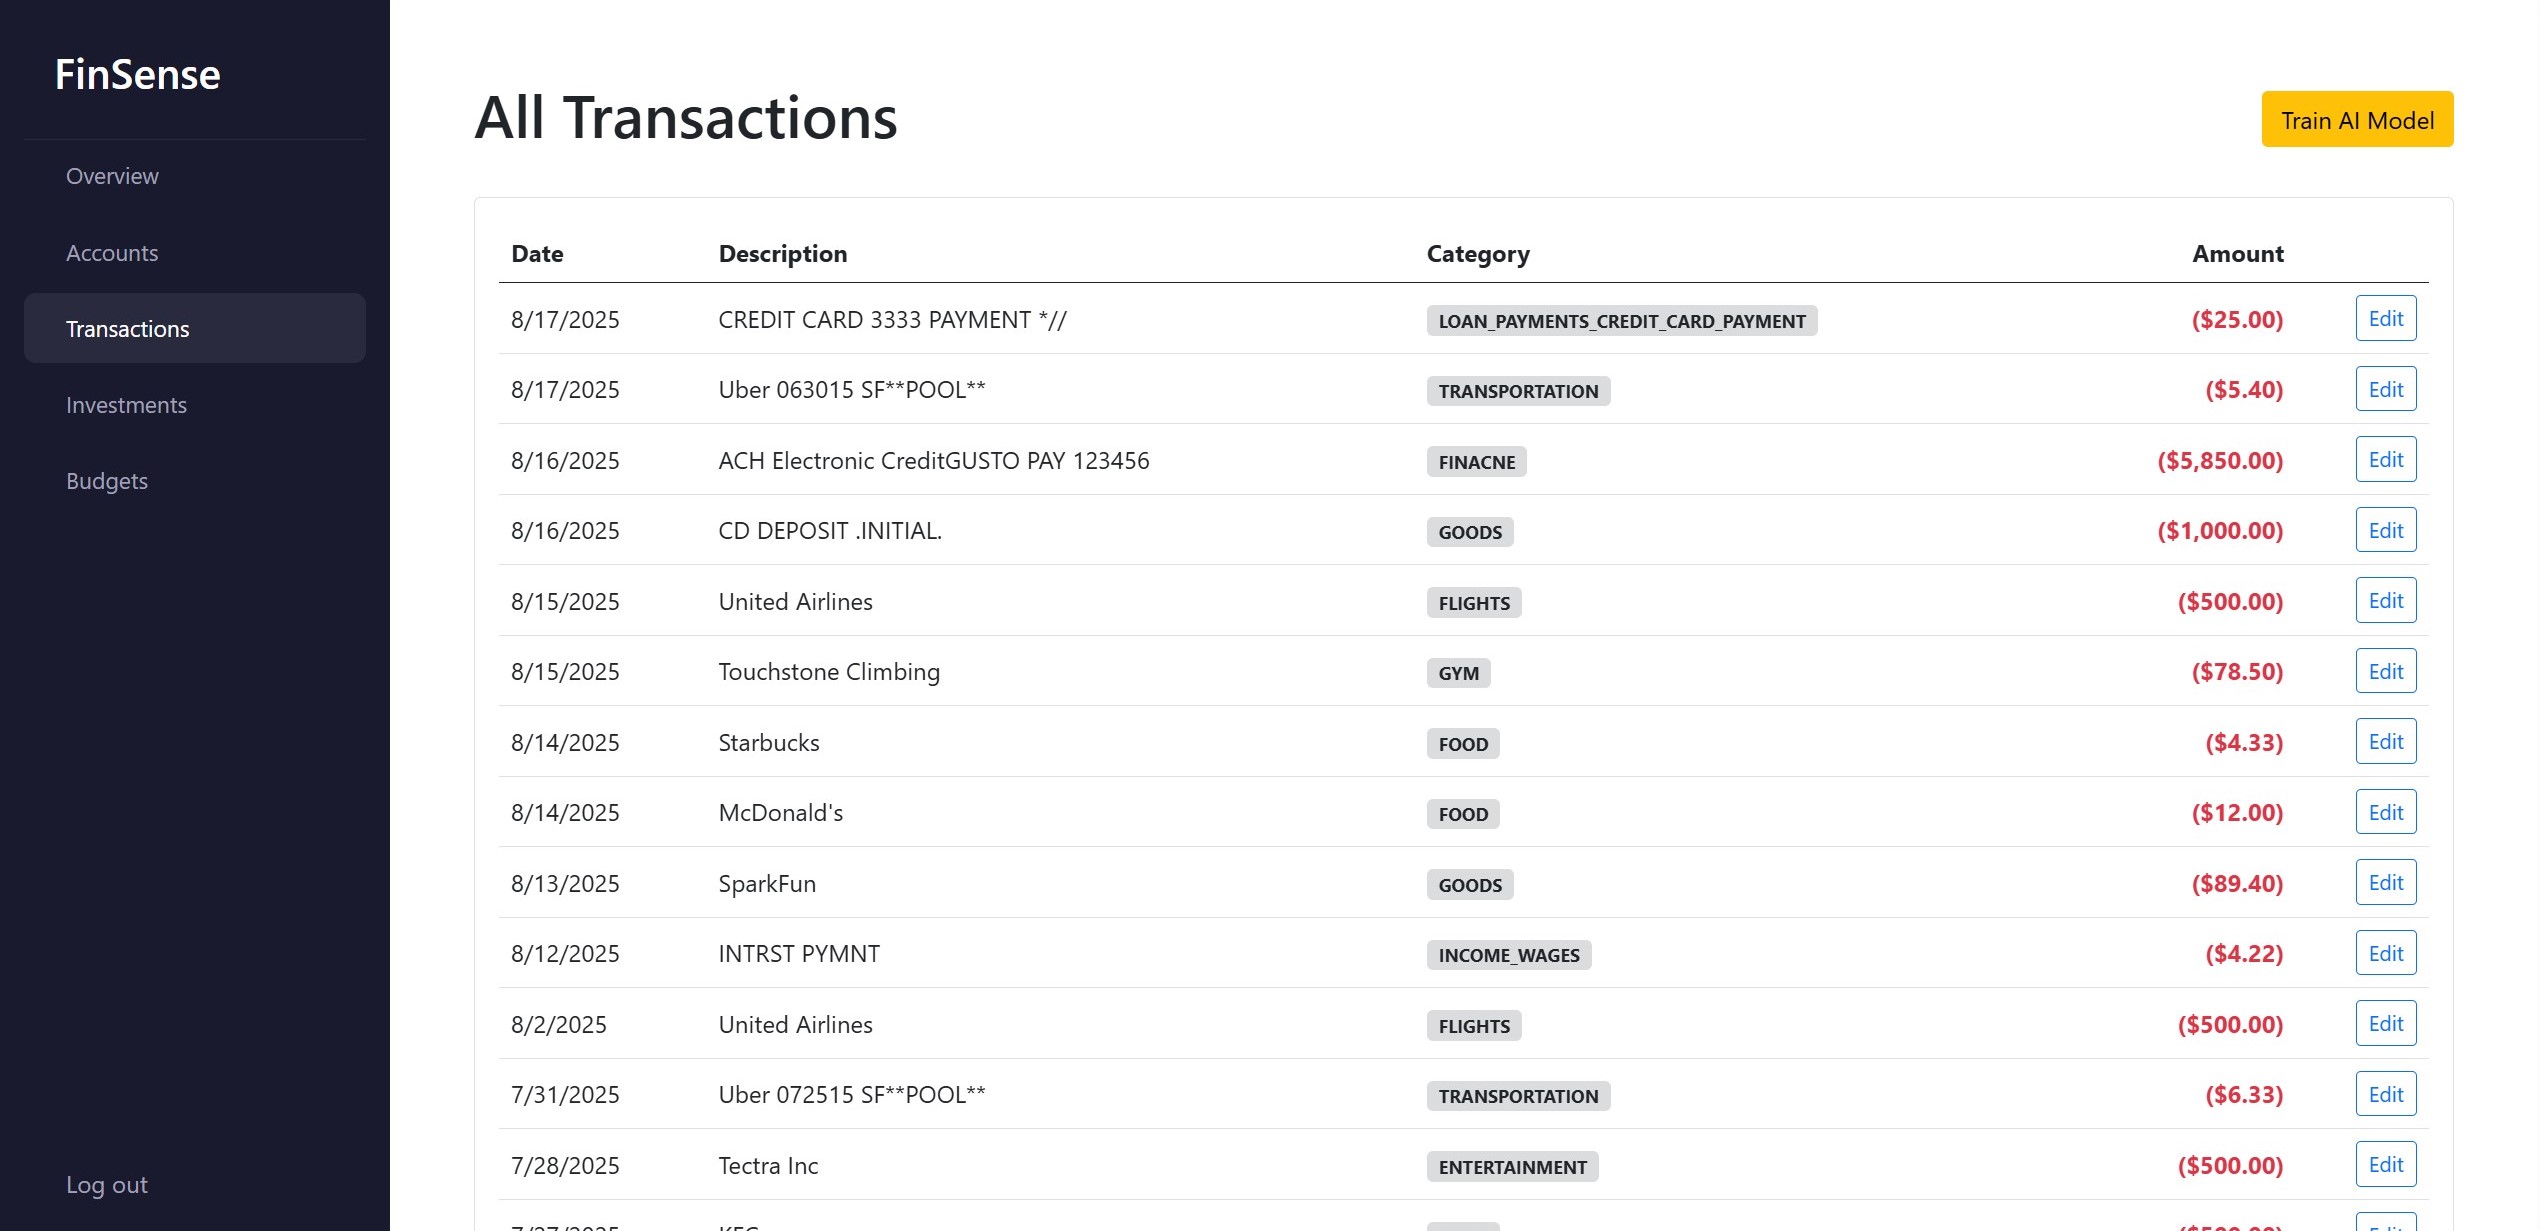Click the INCOME_WAGES category badge

[x=1508, y=955]
